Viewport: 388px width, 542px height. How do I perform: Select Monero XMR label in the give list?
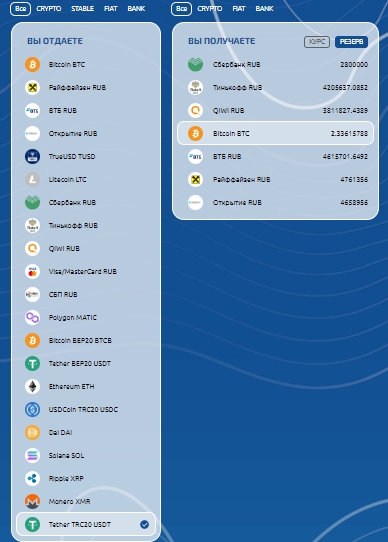click(69, 501)
